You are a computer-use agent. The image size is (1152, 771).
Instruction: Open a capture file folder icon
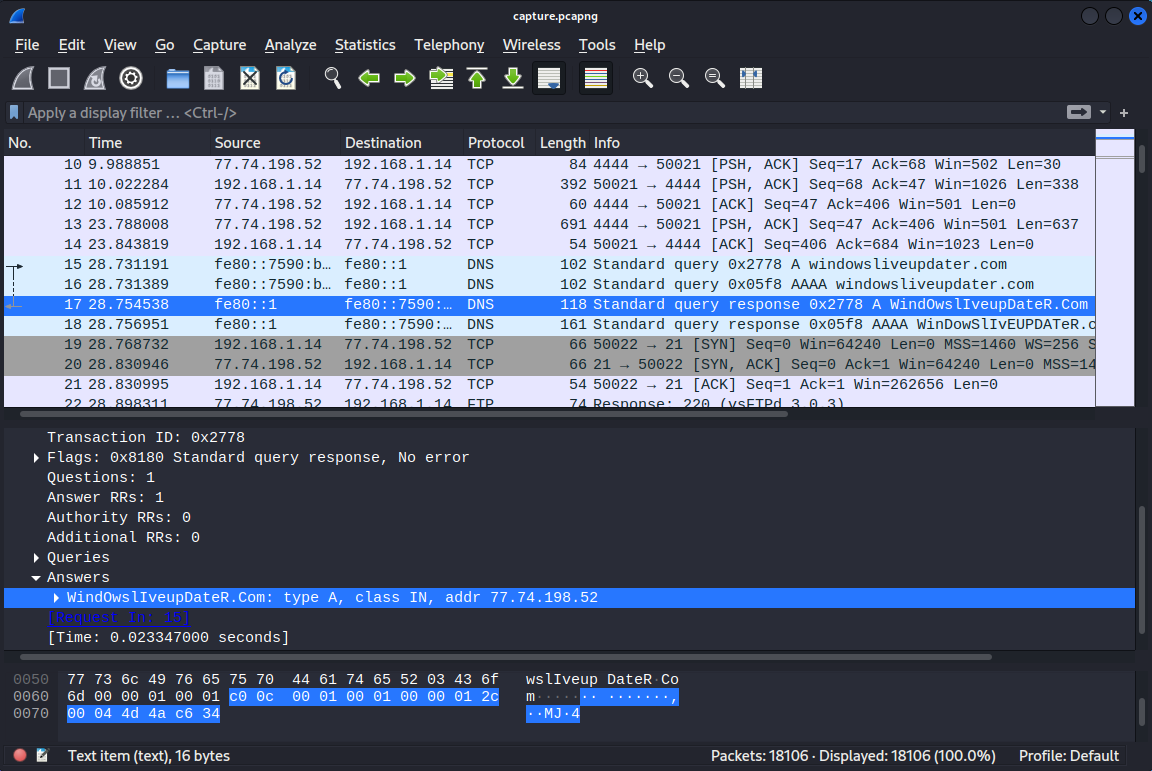178,78
